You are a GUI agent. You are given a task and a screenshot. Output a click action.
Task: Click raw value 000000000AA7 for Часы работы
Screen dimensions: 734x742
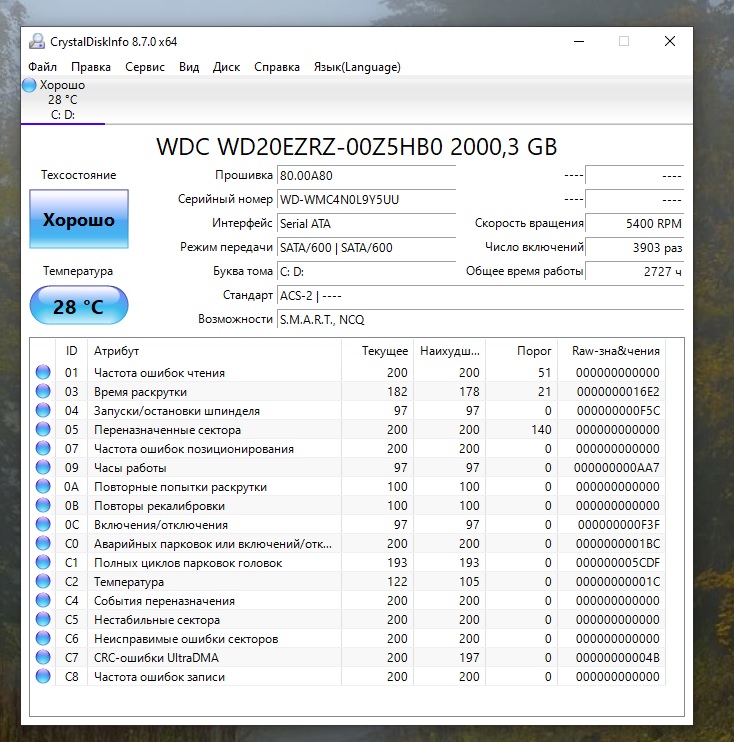[x=617, y=468]
